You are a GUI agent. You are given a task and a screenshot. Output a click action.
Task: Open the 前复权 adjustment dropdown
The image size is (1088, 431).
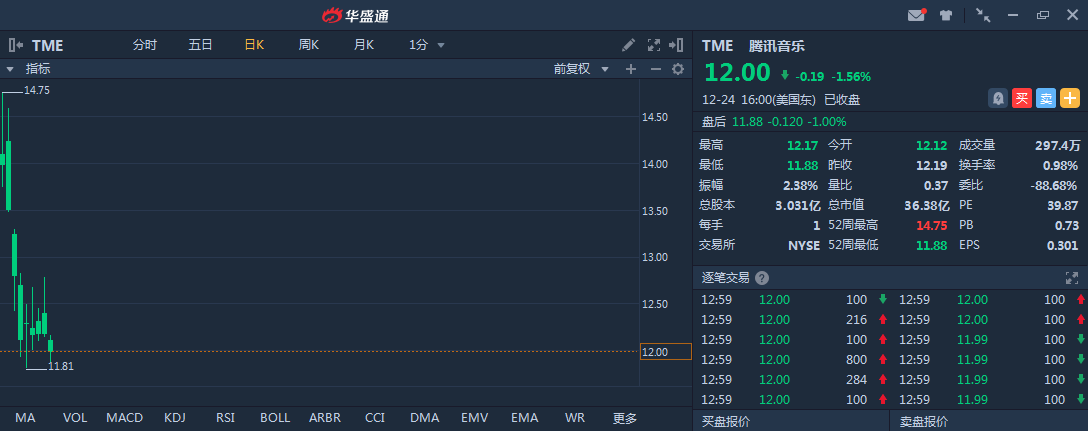pos(580,69)
